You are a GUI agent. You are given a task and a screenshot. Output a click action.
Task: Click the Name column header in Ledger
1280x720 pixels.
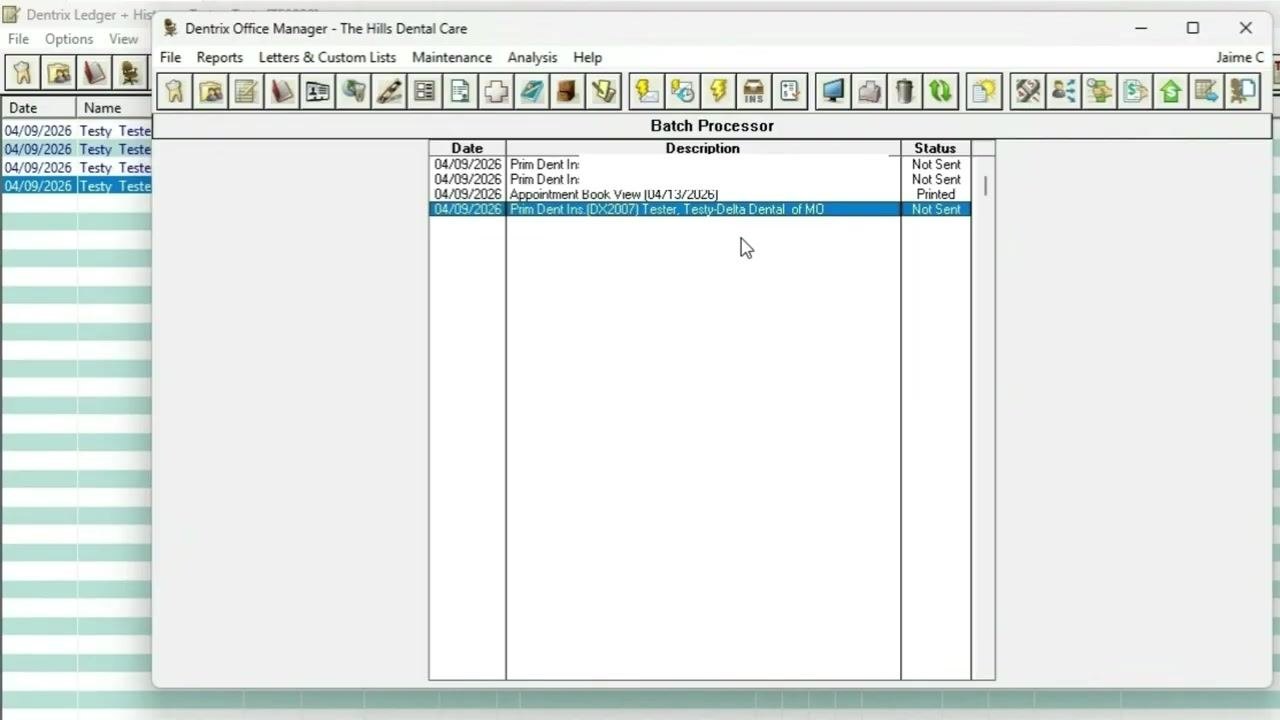point(114,108)
